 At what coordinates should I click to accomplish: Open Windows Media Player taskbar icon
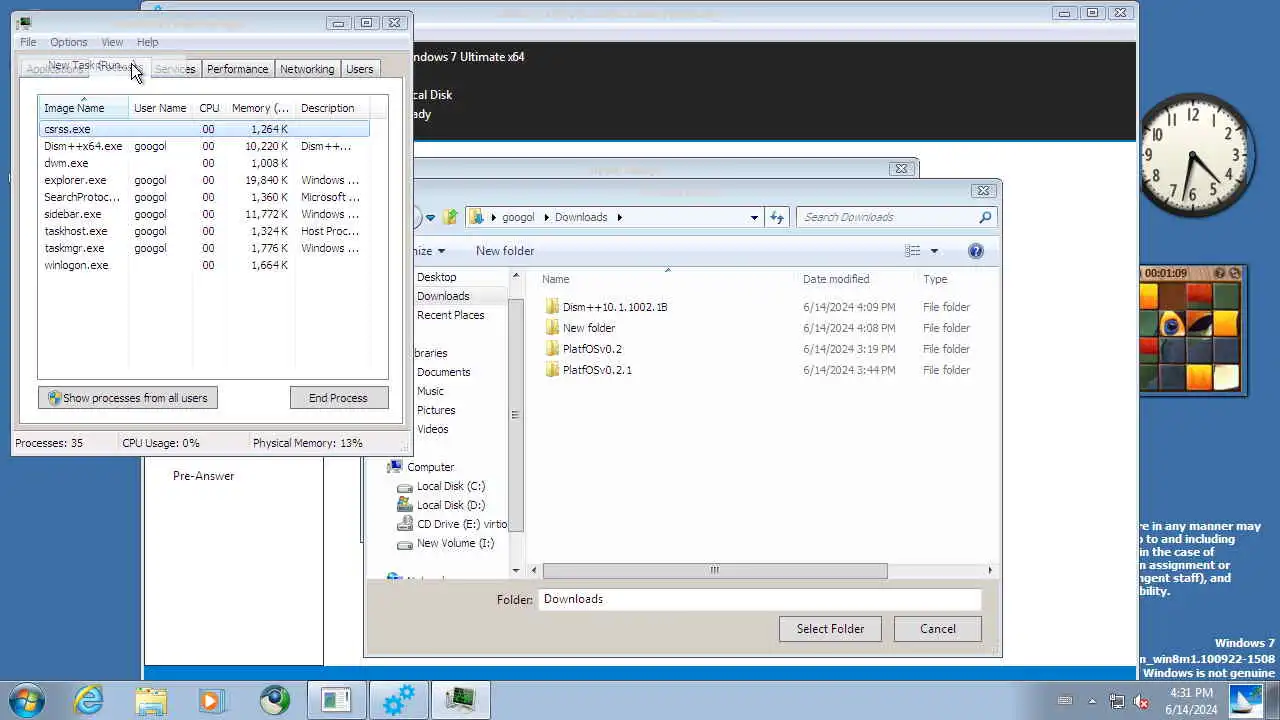pyautogui.click(x=211, y=700)
